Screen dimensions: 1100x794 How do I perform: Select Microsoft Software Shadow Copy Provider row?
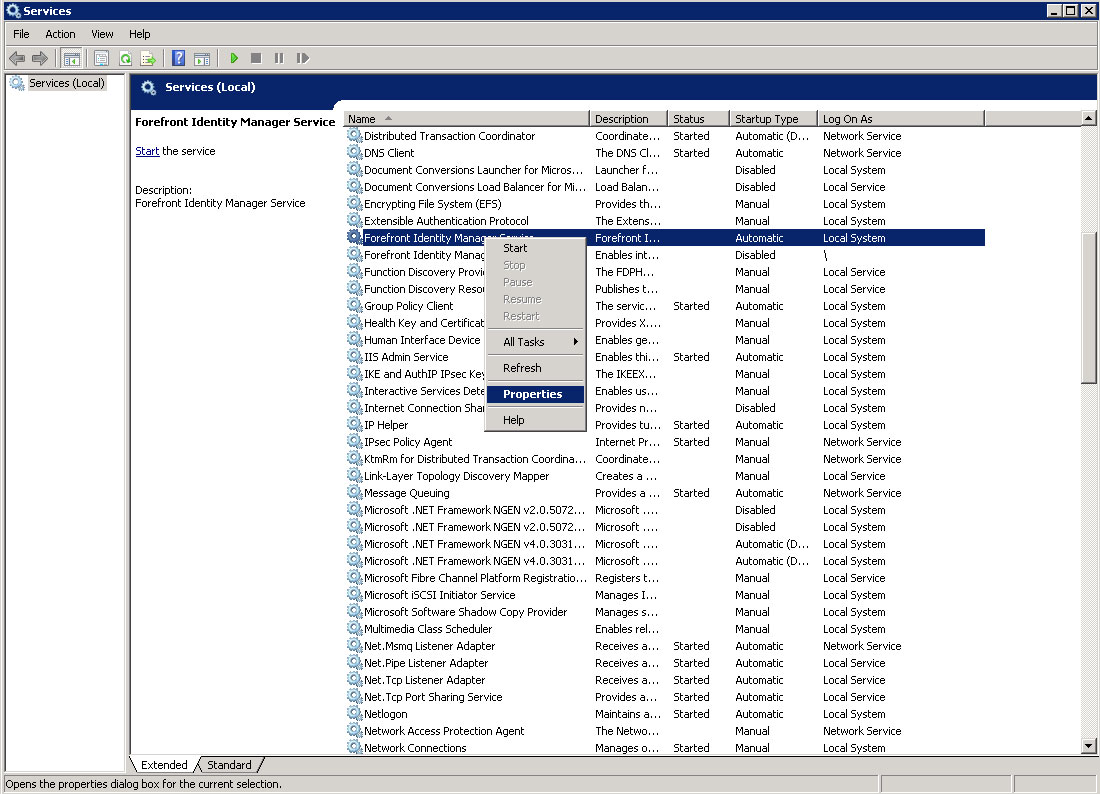(x=665, y=612)
